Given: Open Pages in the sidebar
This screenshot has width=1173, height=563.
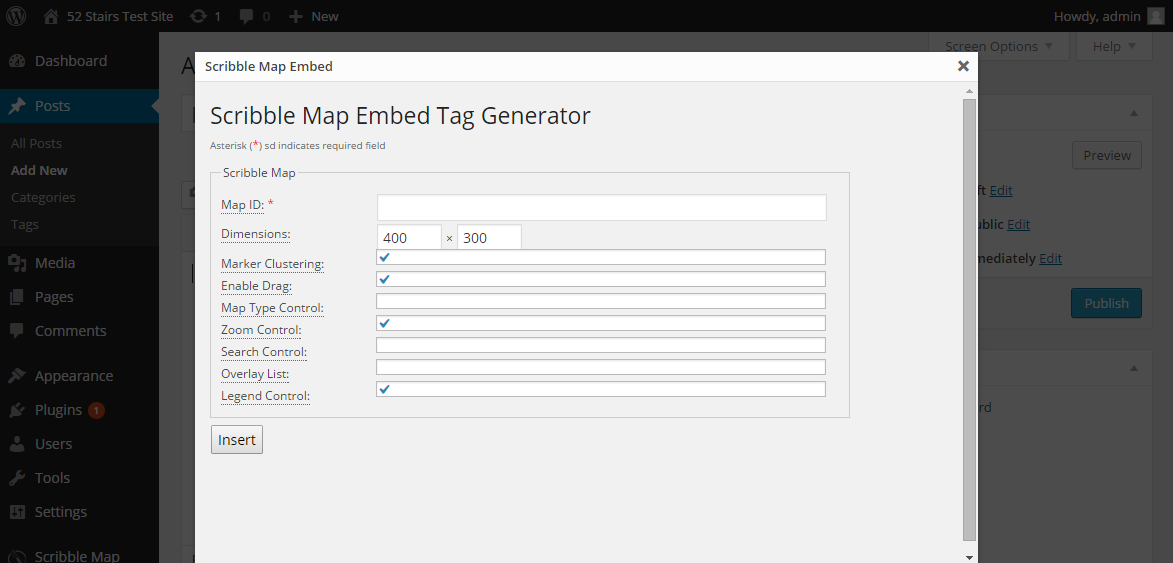Looking at the screenshot, I should click(54, 297).
